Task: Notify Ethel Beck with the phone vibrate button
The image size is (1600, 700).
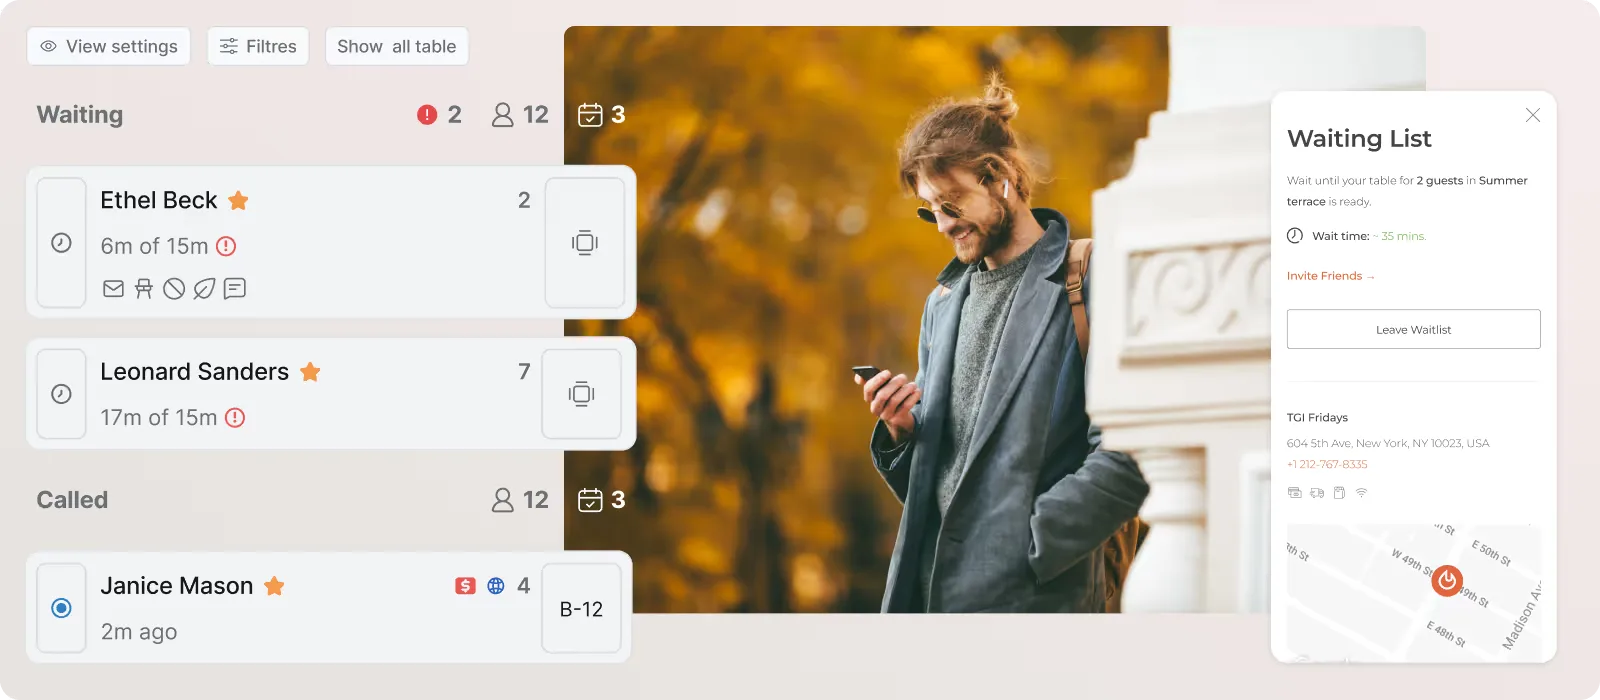Action: pyautogui.click(x=585, y=243)
